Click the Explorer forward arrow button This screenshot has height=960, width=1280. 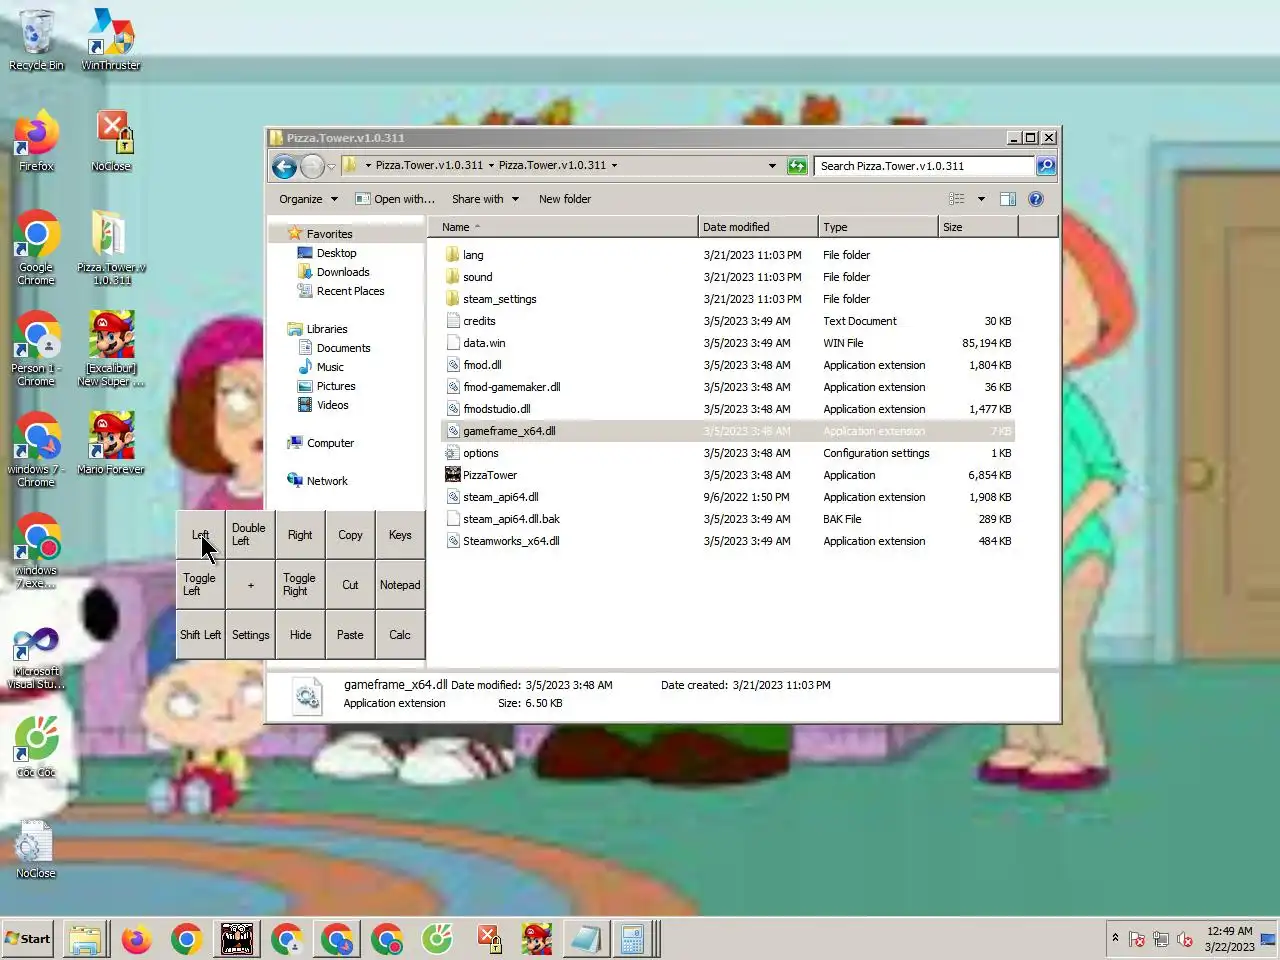click(312, 166)
